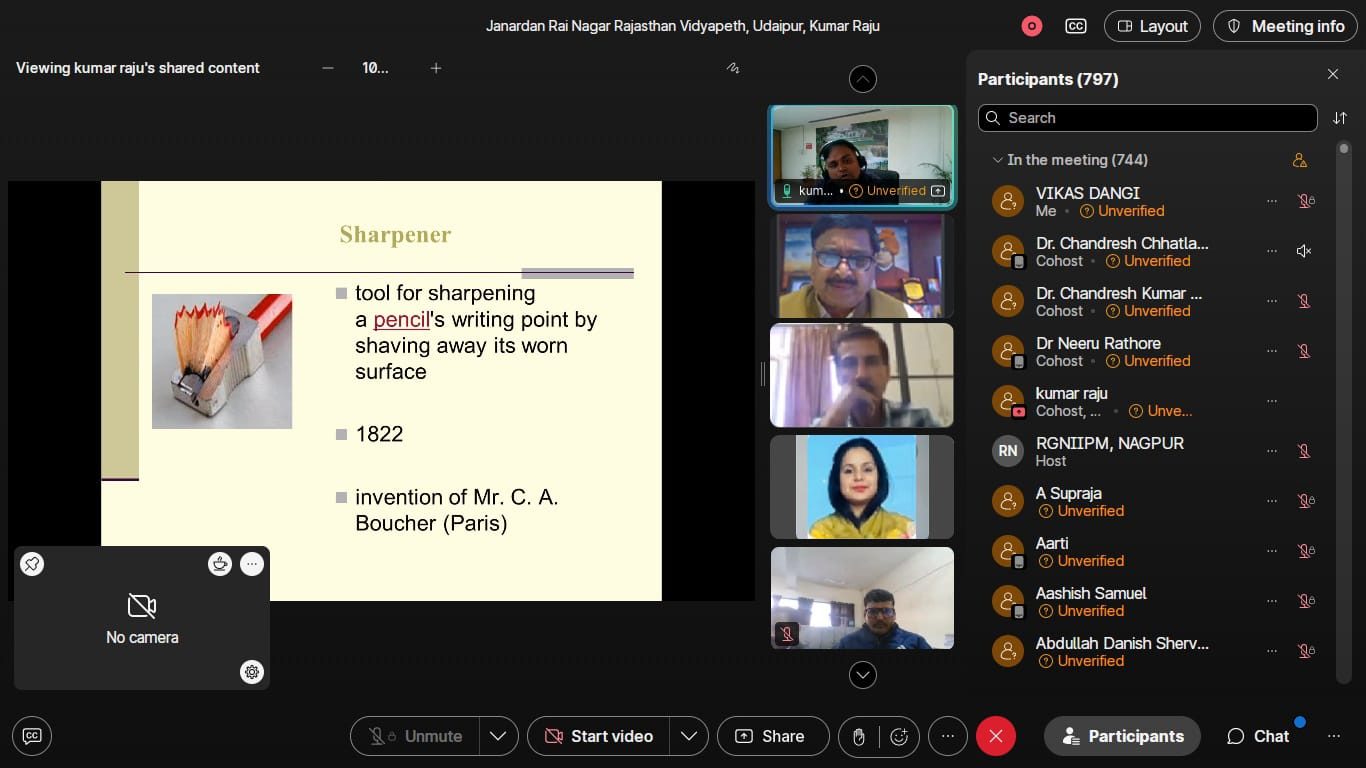1366x768 pixels.
Task: Click the annotate pen icon
Action: pyautogui.click(x=733, y=68)
